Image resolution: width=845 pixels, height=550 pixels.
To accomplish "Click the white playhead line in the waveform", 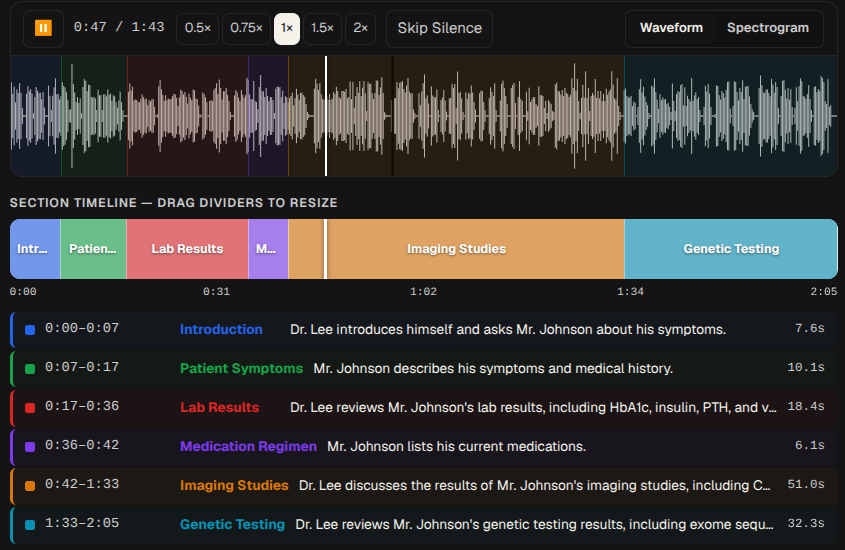I will point(325,116).
